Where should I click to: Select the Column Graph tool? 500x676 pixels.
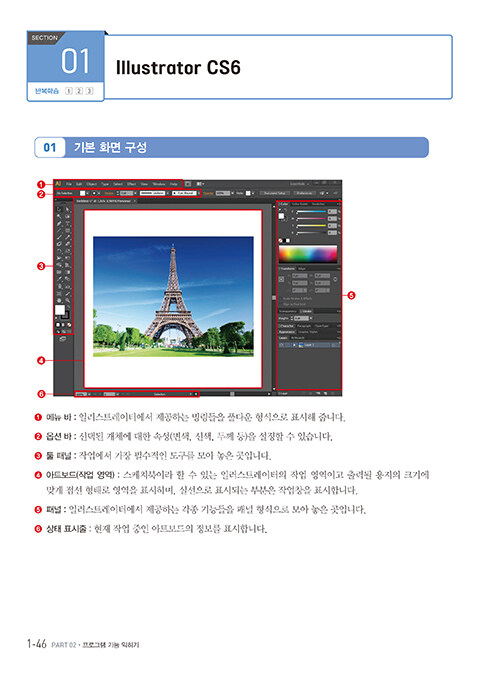coord(68,286)
